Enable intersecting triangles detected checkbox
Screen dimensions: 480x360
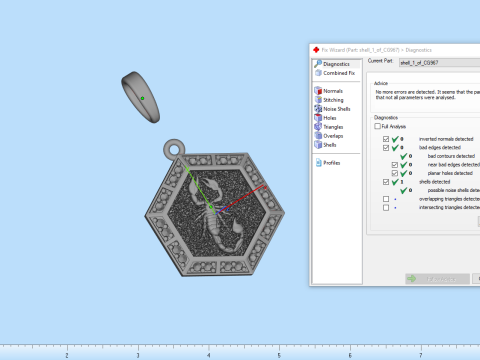tap(386, 208)
